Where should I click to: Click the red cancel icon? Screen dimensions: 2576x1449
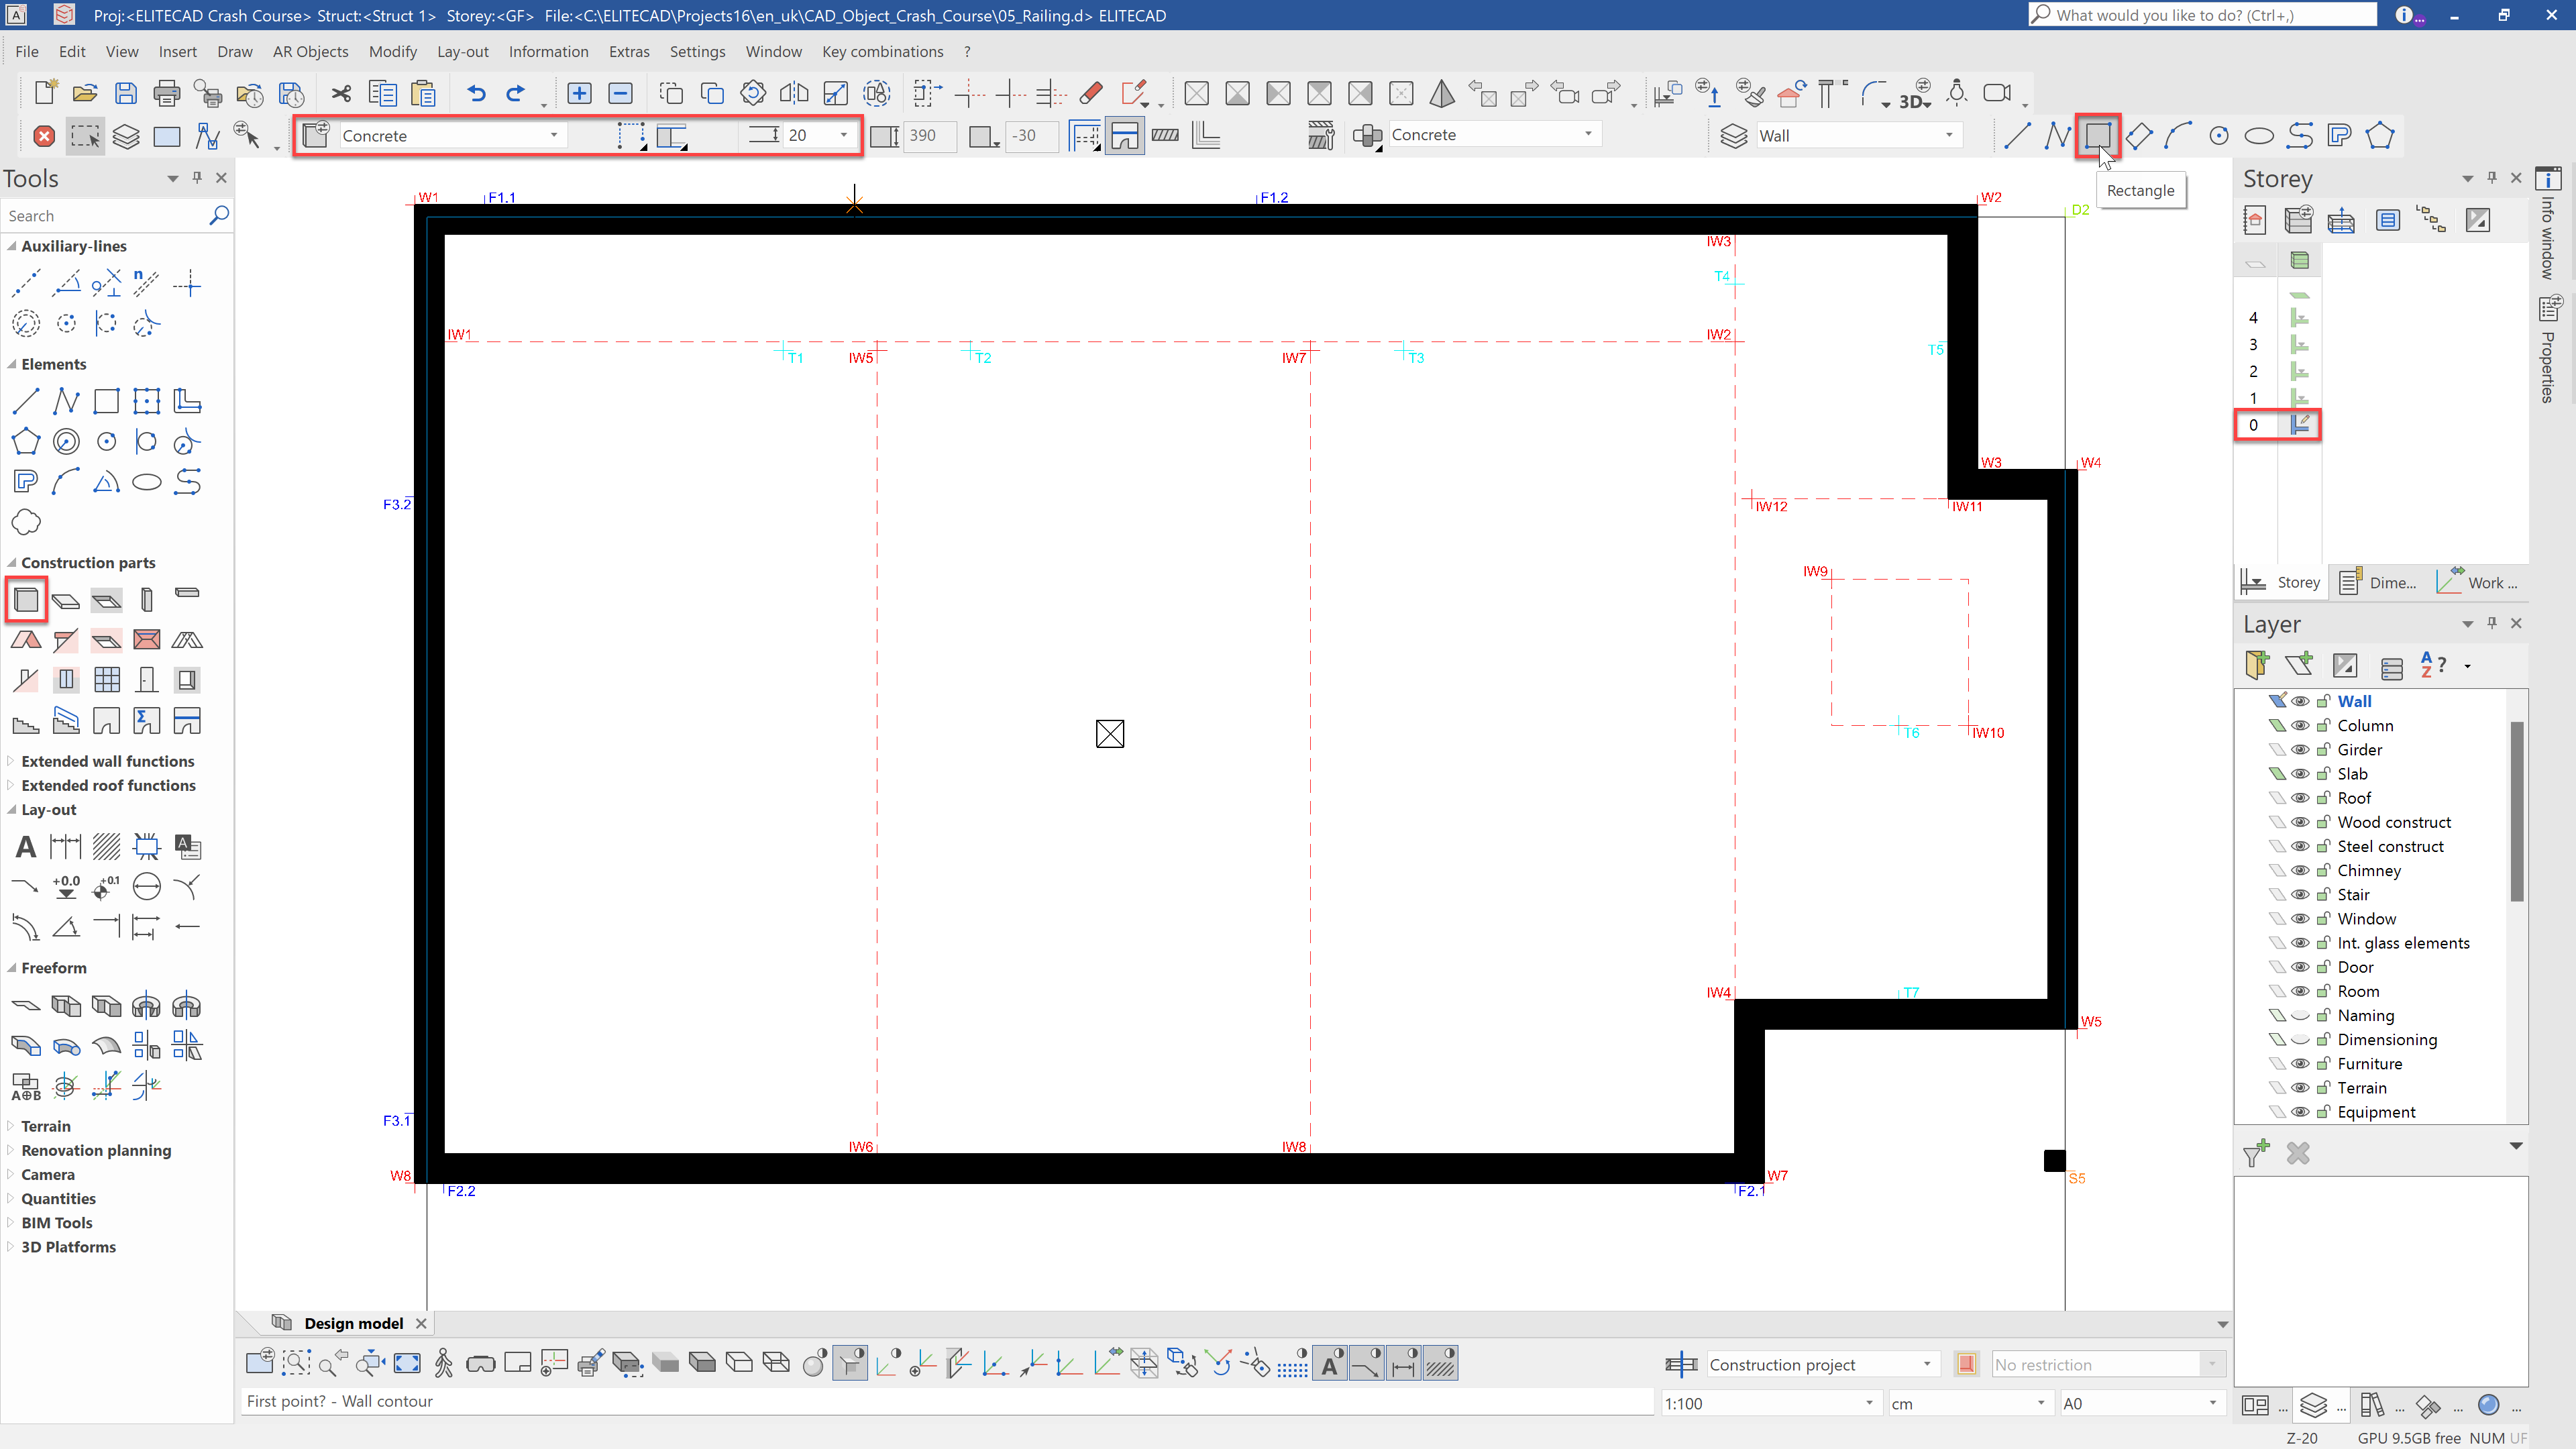point(44,136)
